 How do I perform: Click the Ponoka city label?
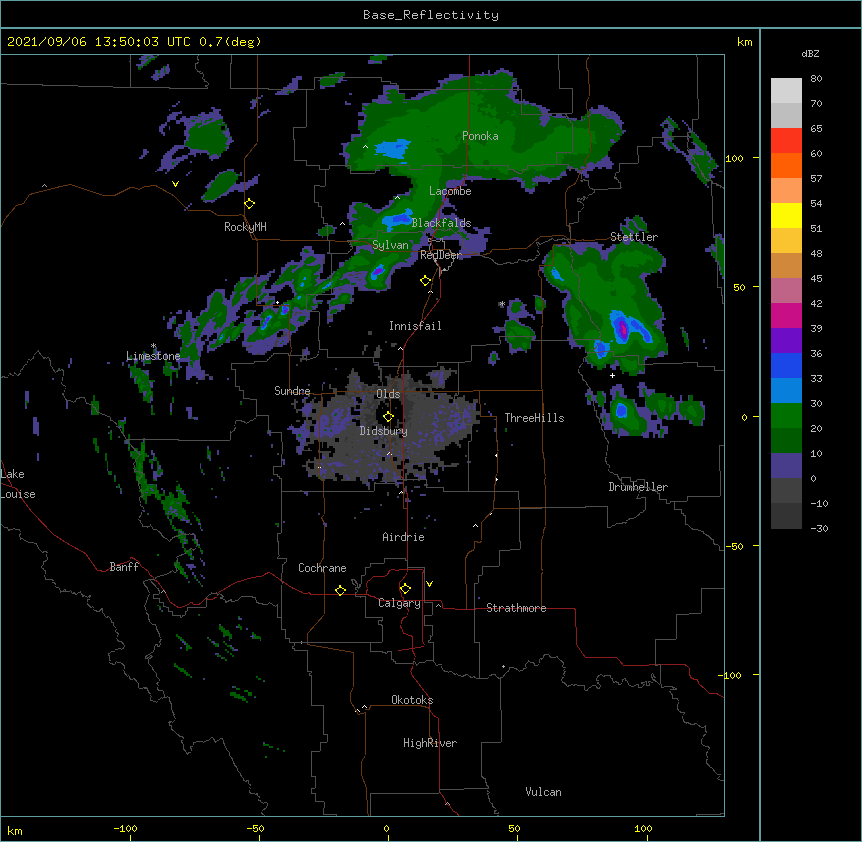tap(480, 136)
